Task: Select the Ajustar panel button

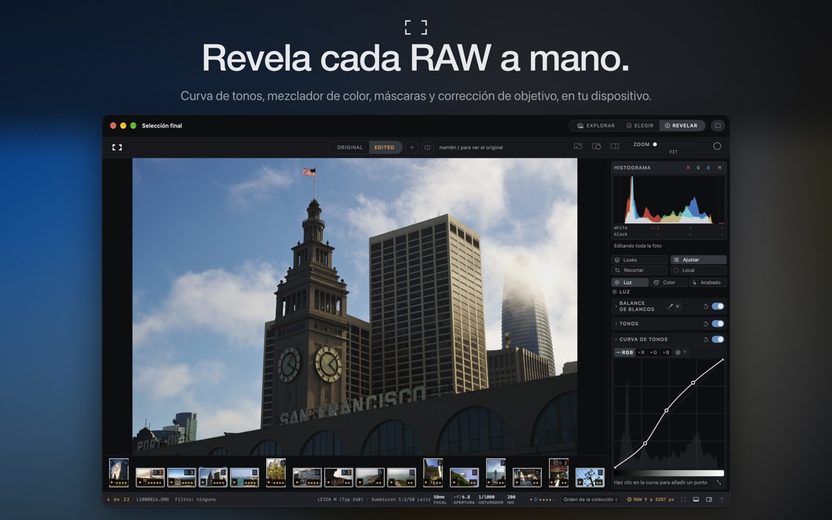Action: pyautogui.click(x=698, y=260)
